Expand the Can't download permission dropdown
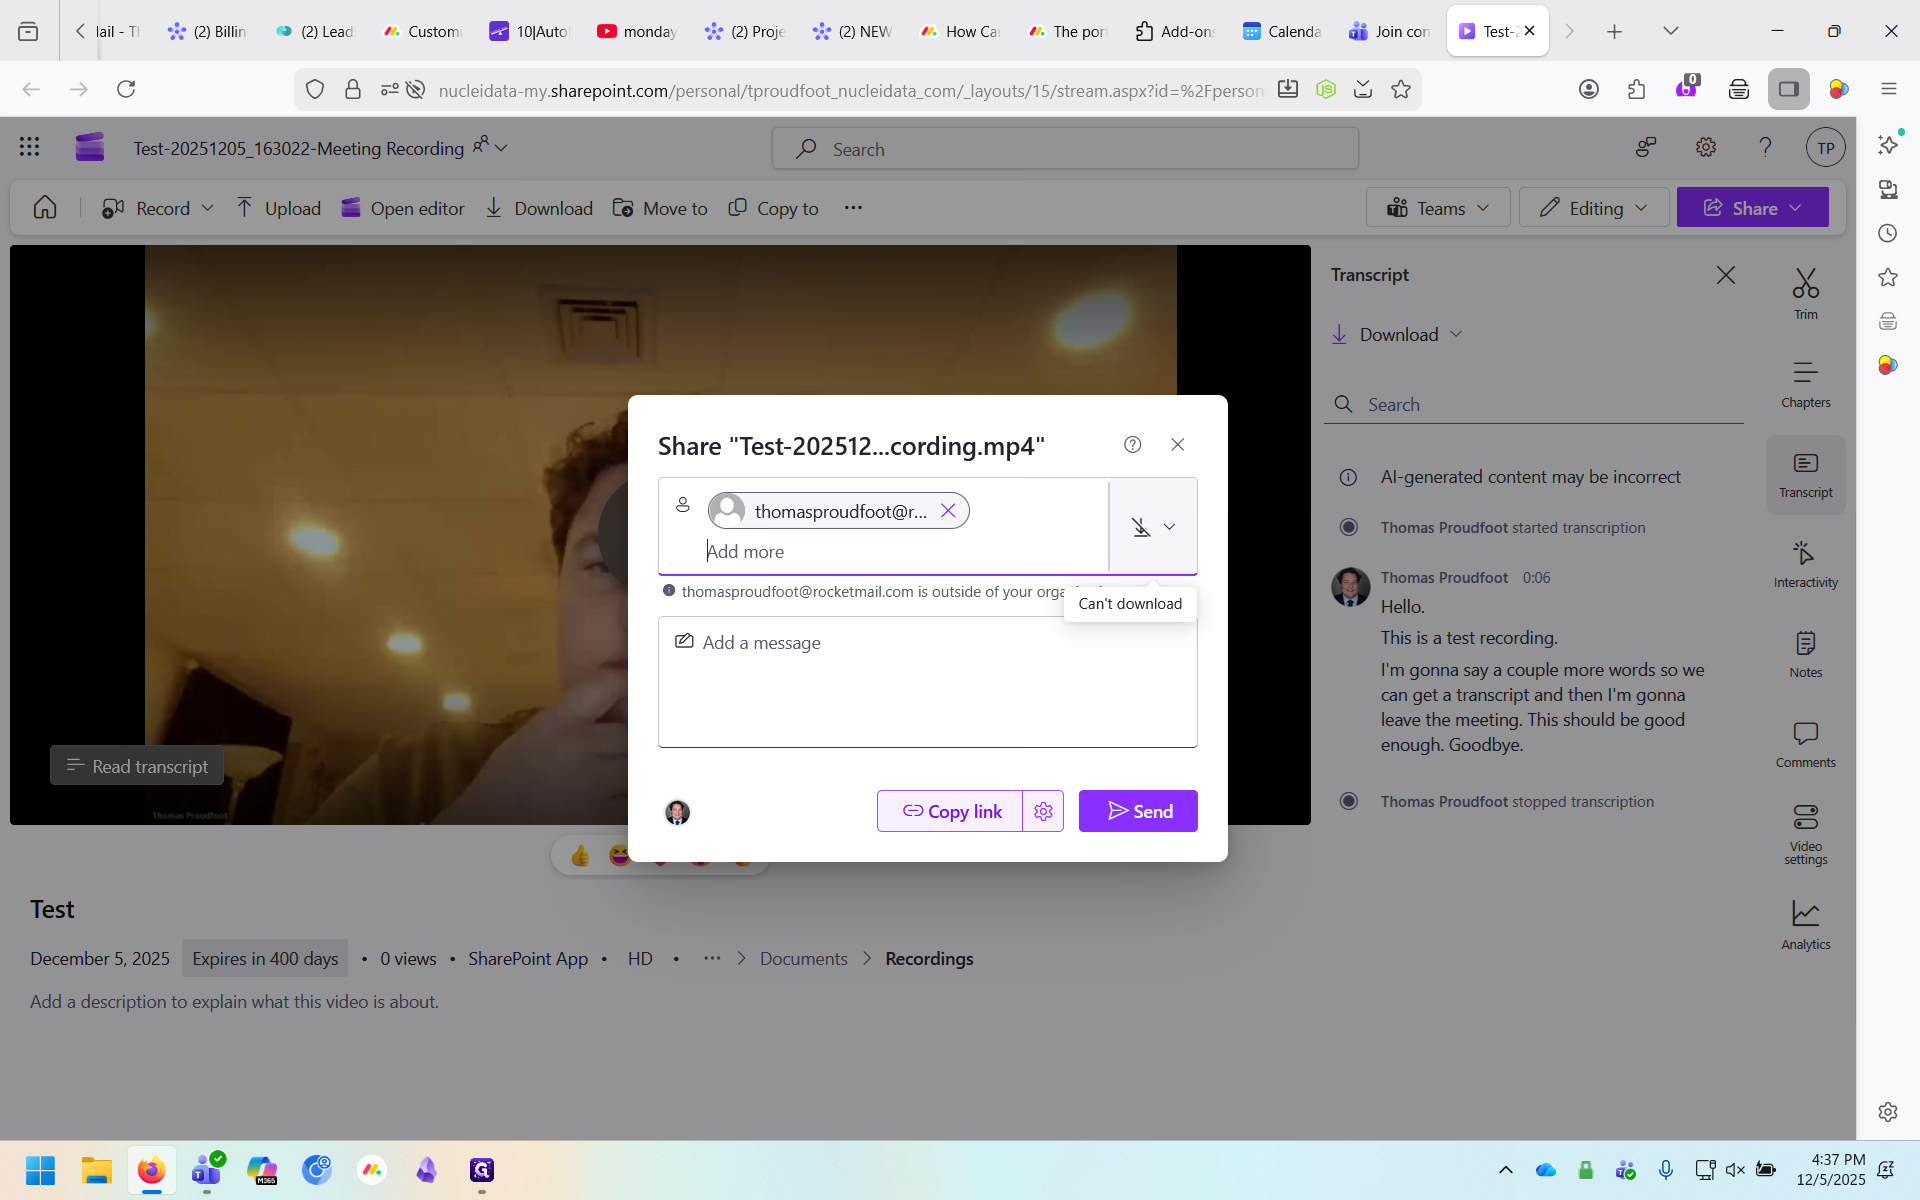1920x1200 pixels. click(1153, 527)
